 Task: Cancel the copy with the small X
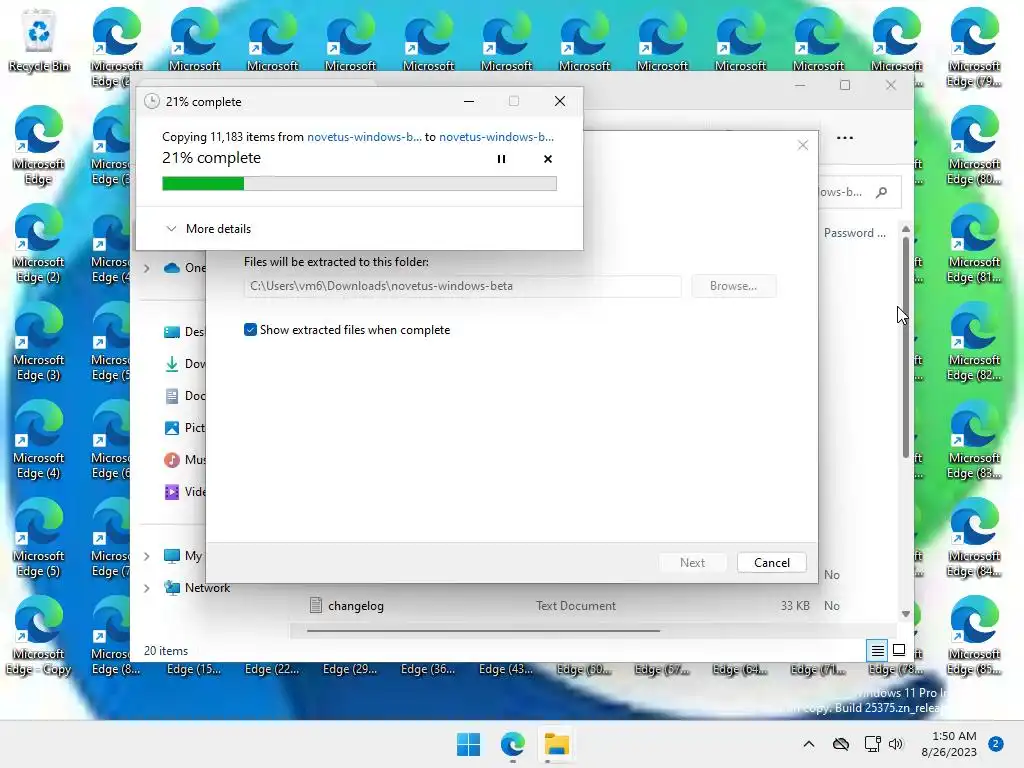[548, 159]
